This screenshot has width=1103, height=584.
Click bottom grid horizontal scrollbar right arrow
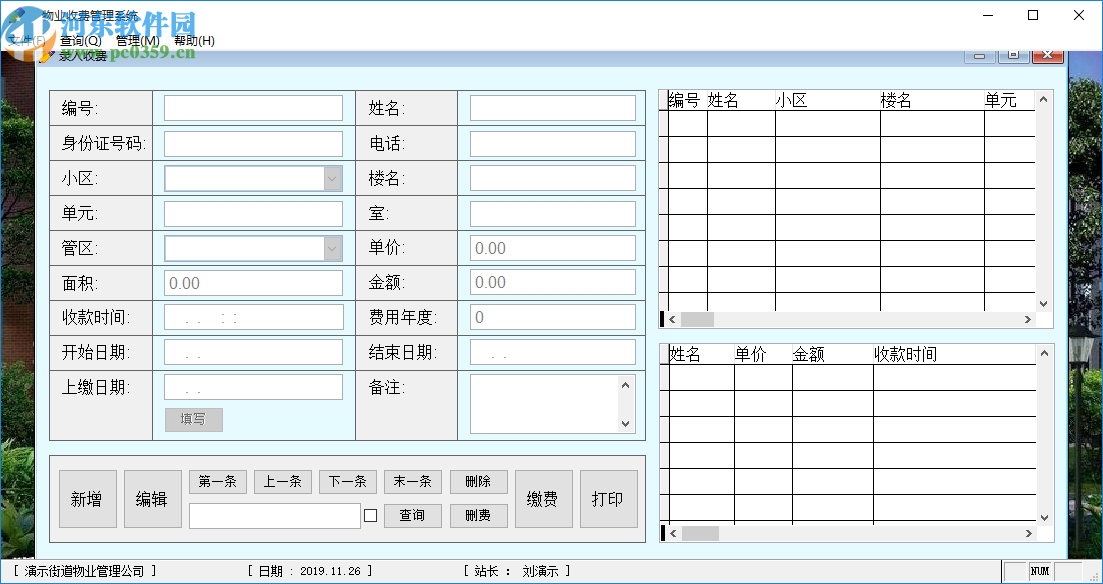tap(1028, 533)
